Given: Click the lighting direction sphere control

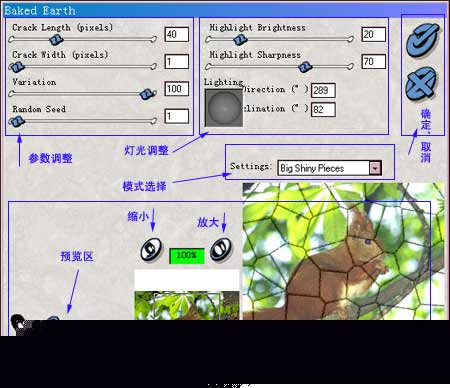Looking at the screenshot, I should (224, 107).
